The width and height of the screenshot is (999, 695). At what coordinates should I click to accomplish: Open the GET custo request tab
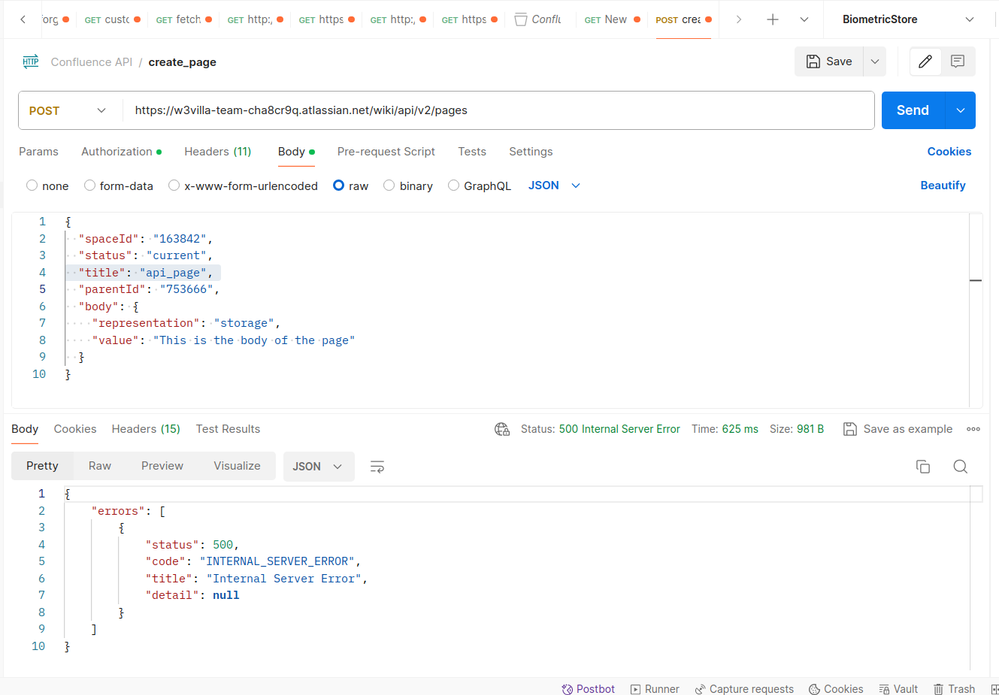pyautogui.click(x=112, y=20)
